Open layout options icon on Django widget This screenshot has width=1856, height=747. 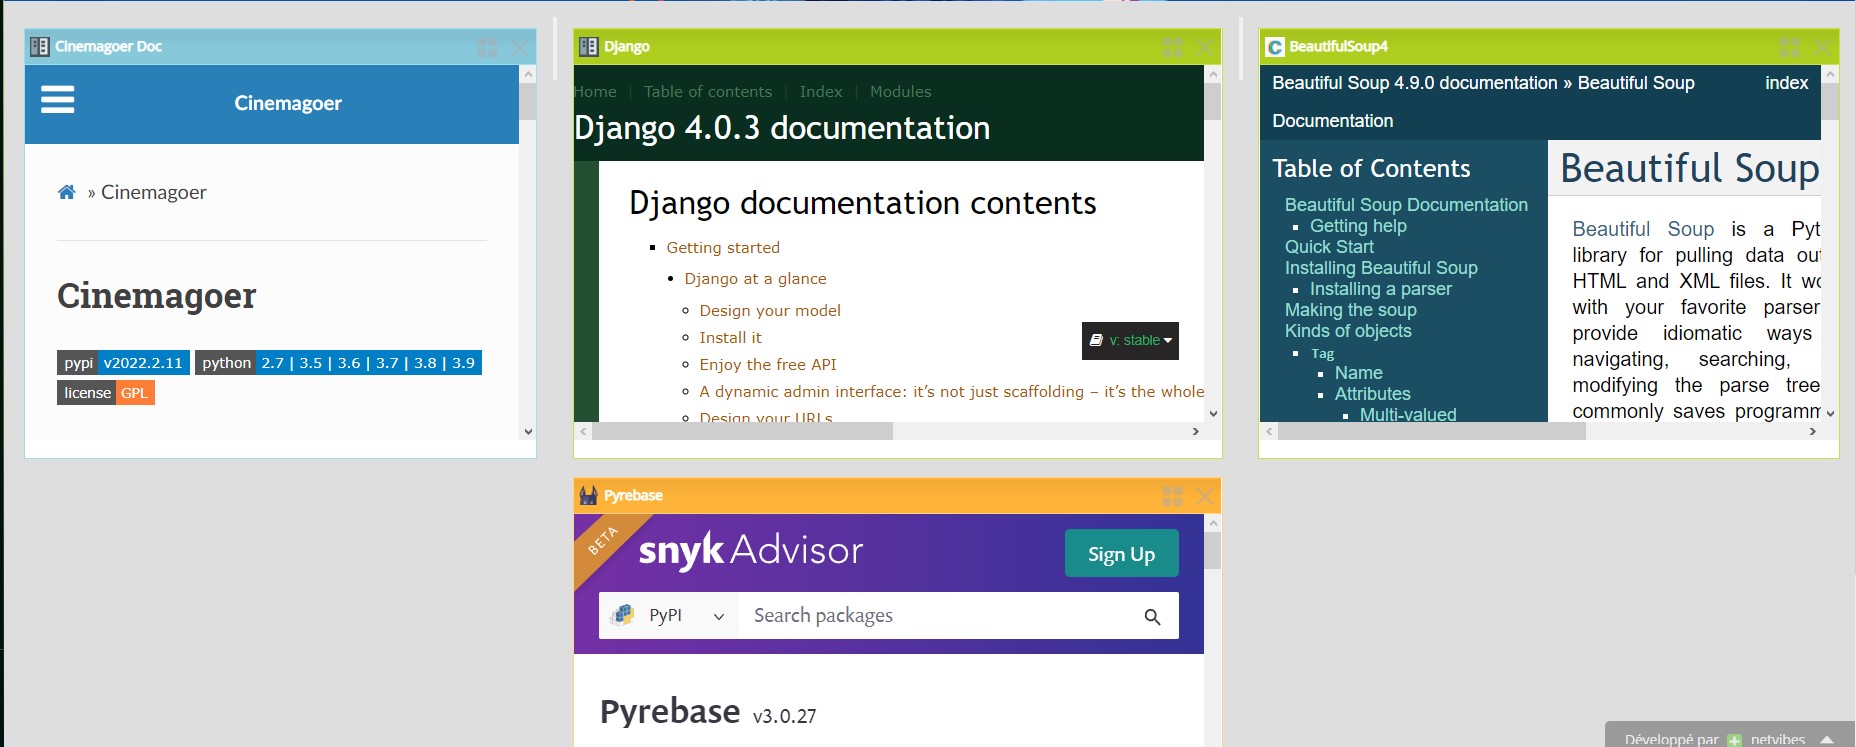[1173, 47]
